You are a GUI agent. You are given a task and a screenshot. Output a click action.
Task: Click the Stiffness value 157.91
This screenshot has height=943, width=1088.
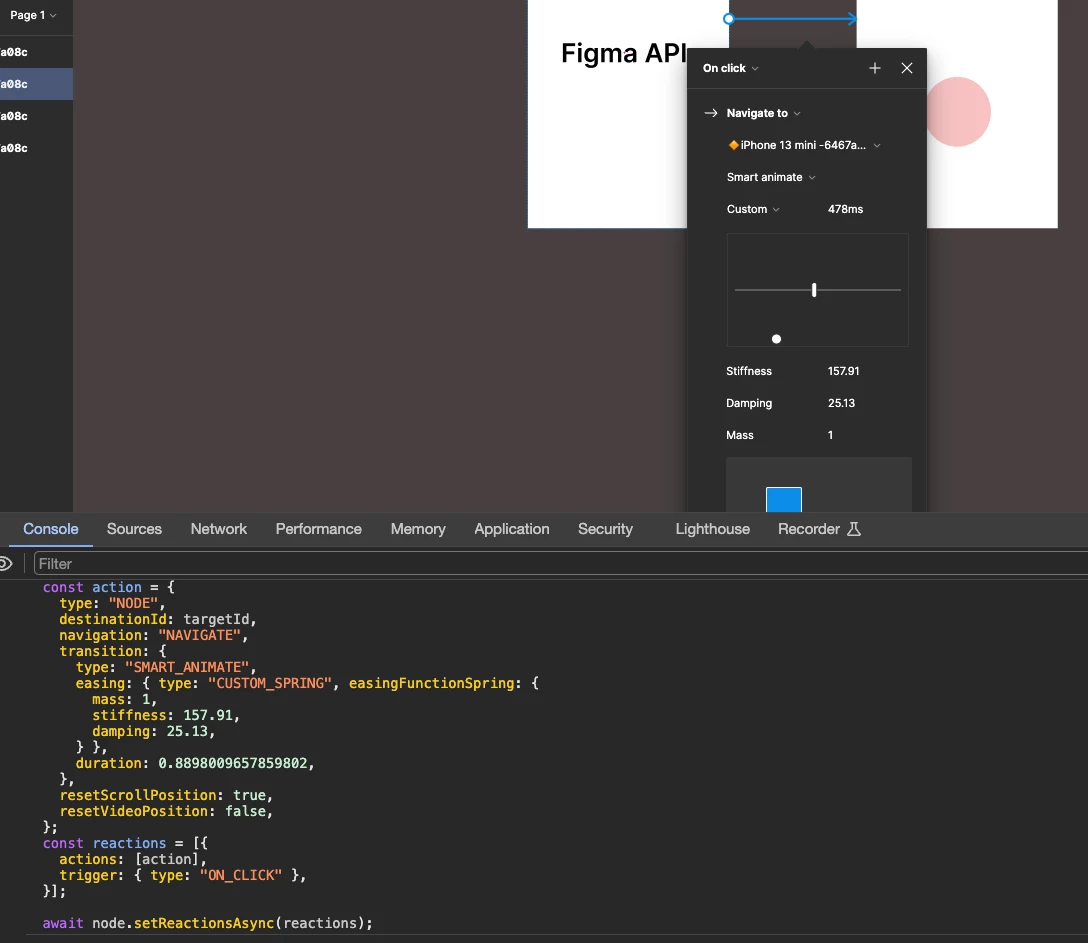point(843,371)
